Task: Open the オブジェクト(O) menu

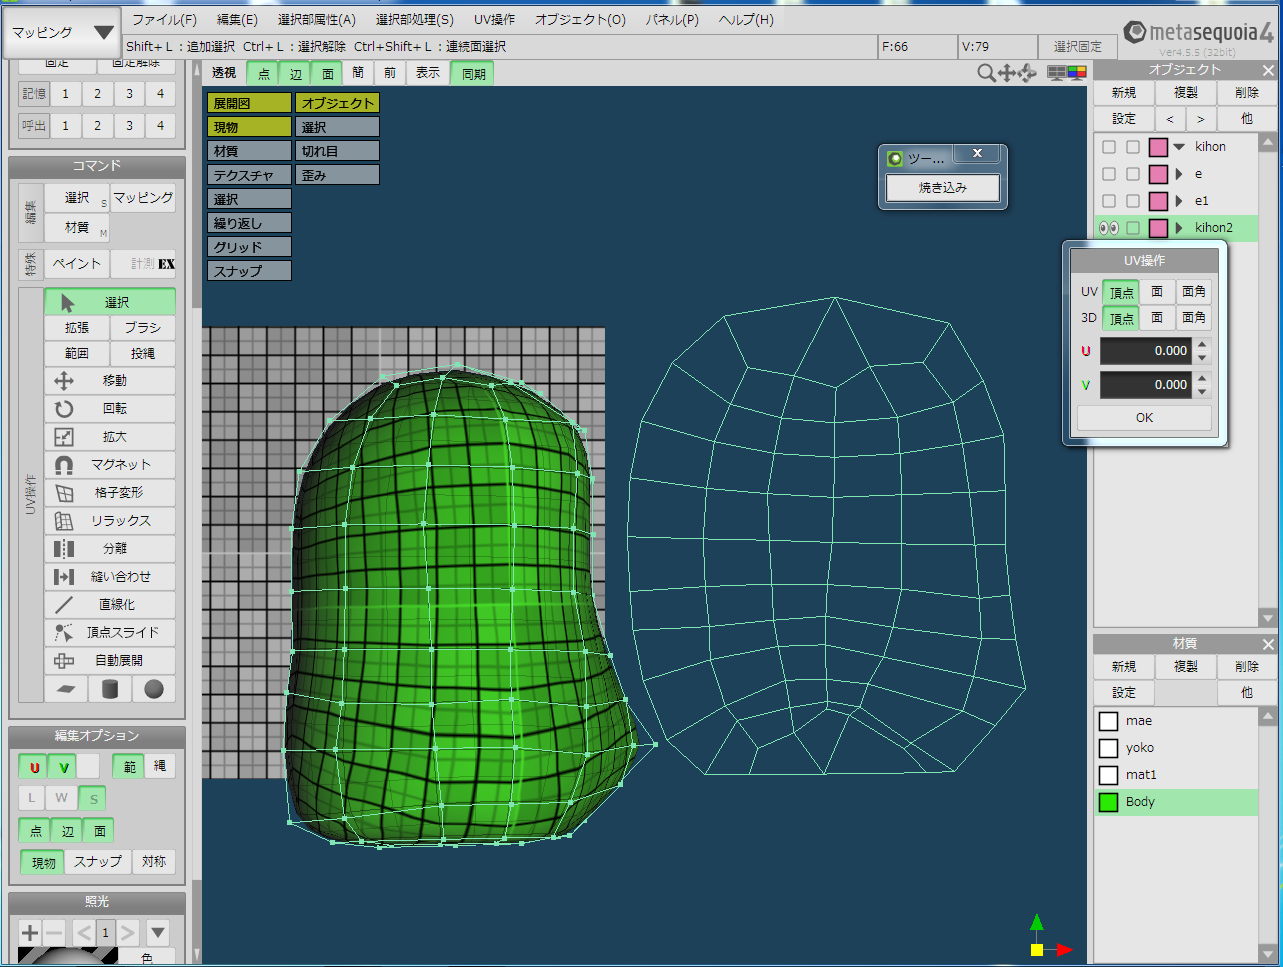Action: click(x=580, y=20)
